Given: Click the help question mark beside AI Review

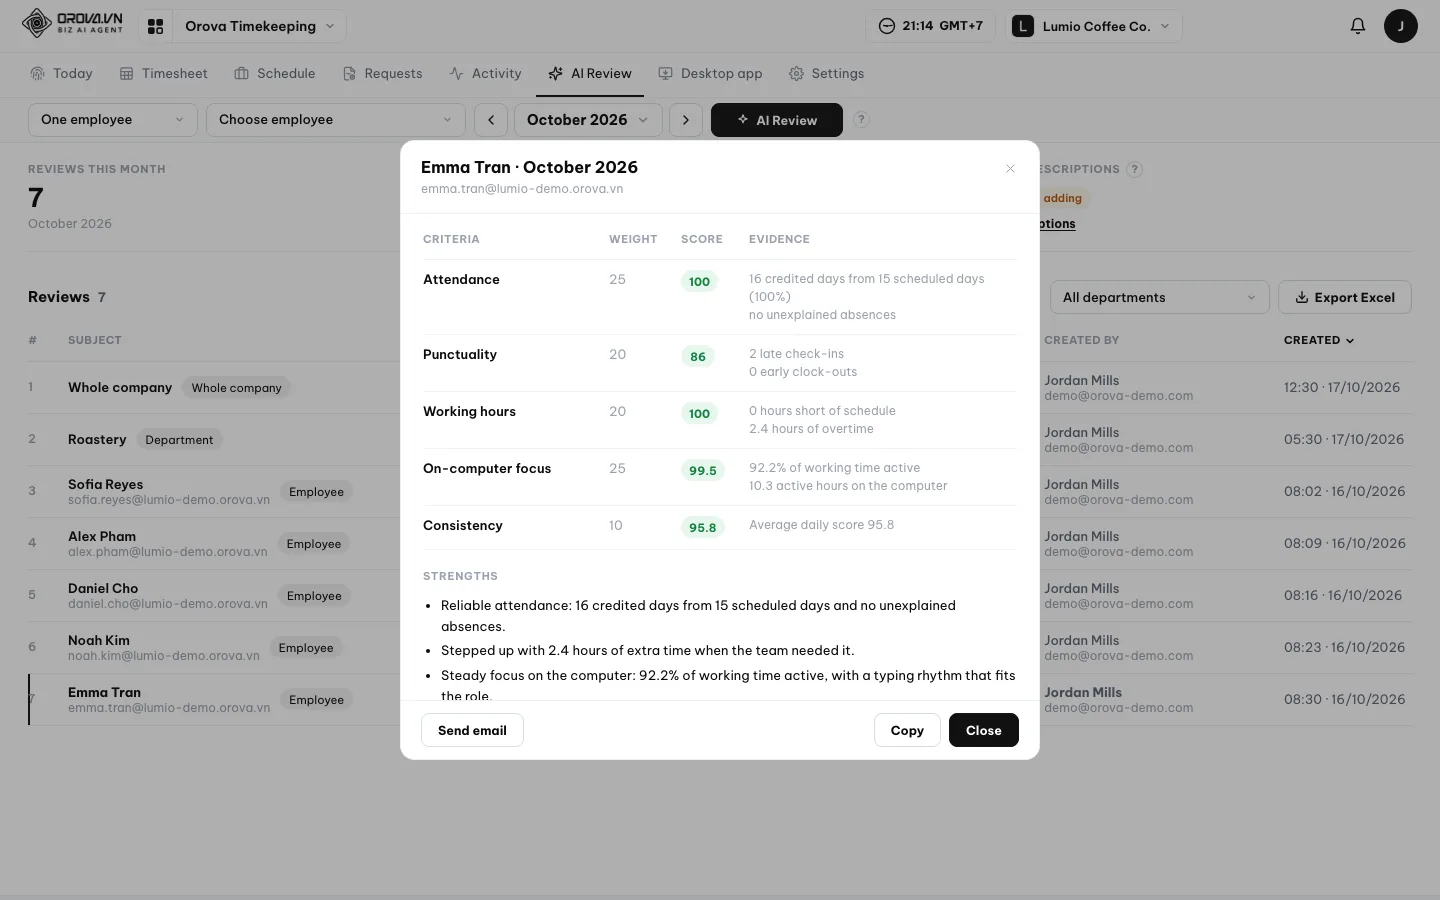Looking at the screenshot, I should [x=861, y=119].
